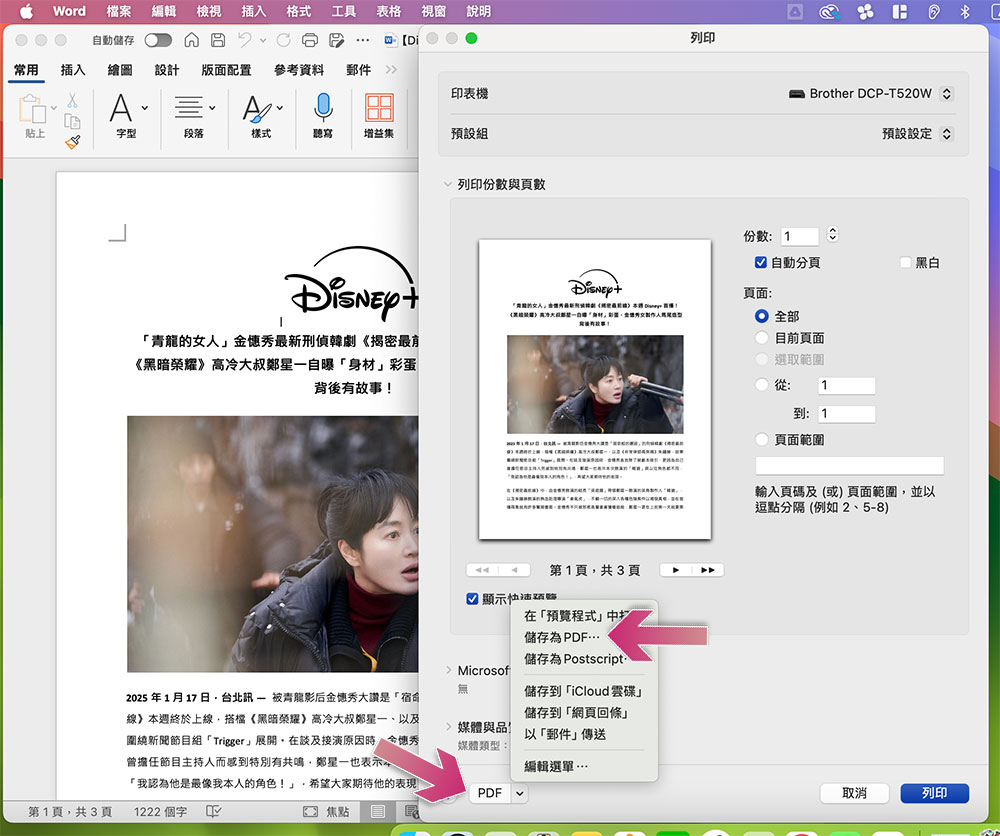Click the 取消 button
Image resolution: width=1000 pixels, height=836 pixels.
(x=854, y=793)
